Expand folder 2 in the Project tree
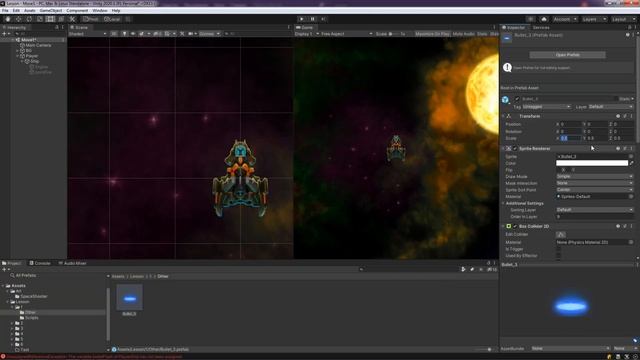The image size is (640, 360). (x=12, y=323)
